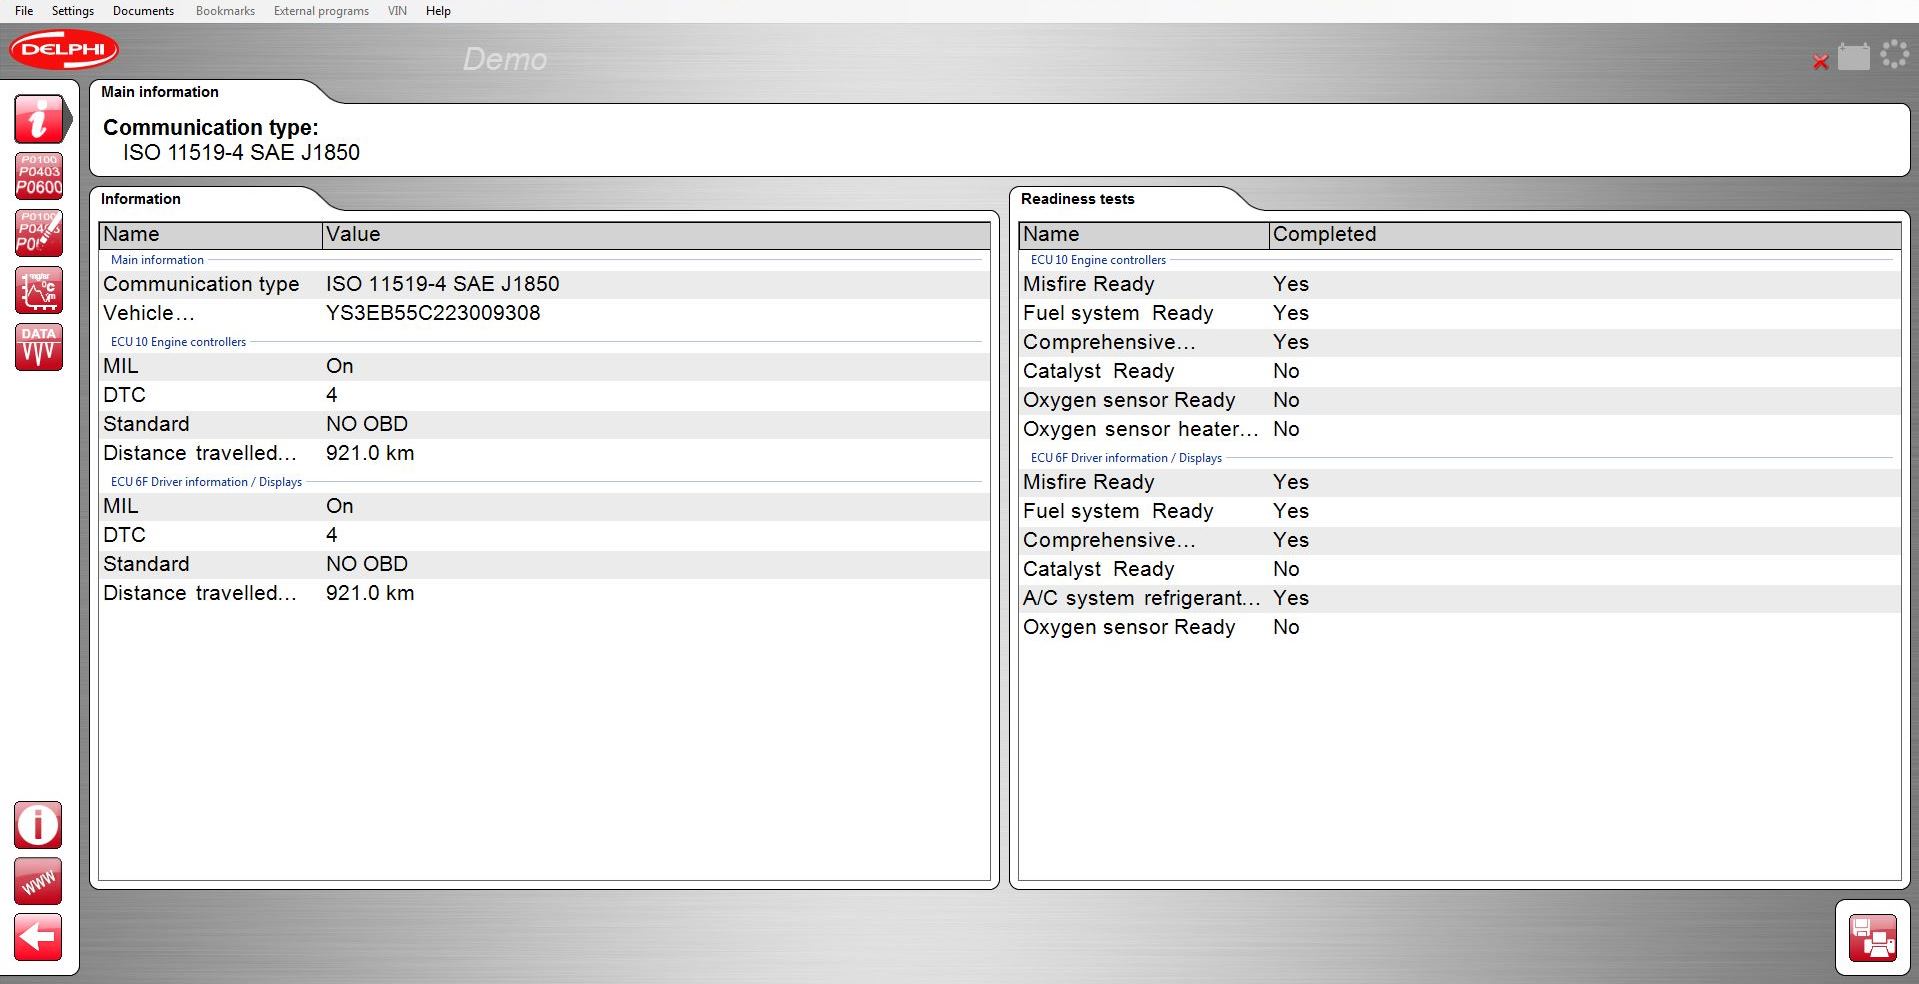Click the round info help icon
This screenshot has width=1919, height=984.
pos(39,825)
